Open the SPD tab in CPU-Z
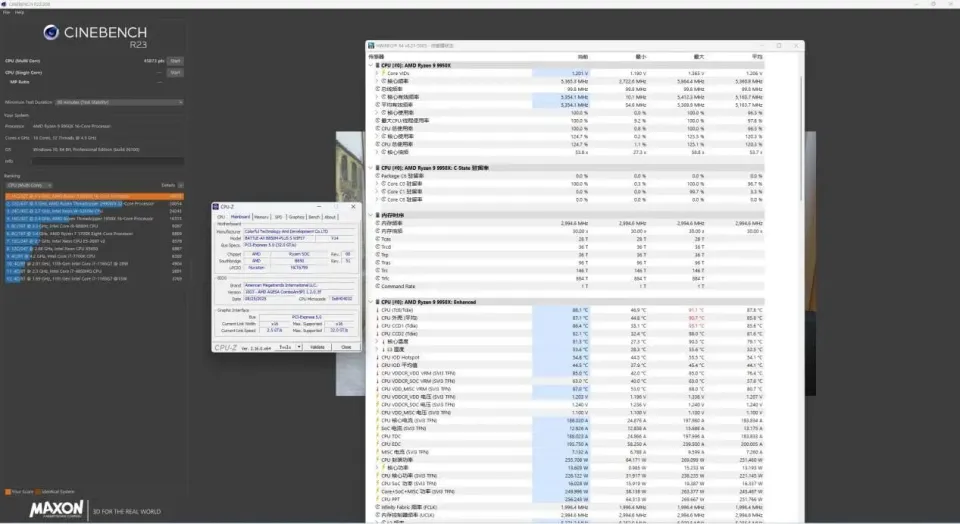 click(278, 216)
